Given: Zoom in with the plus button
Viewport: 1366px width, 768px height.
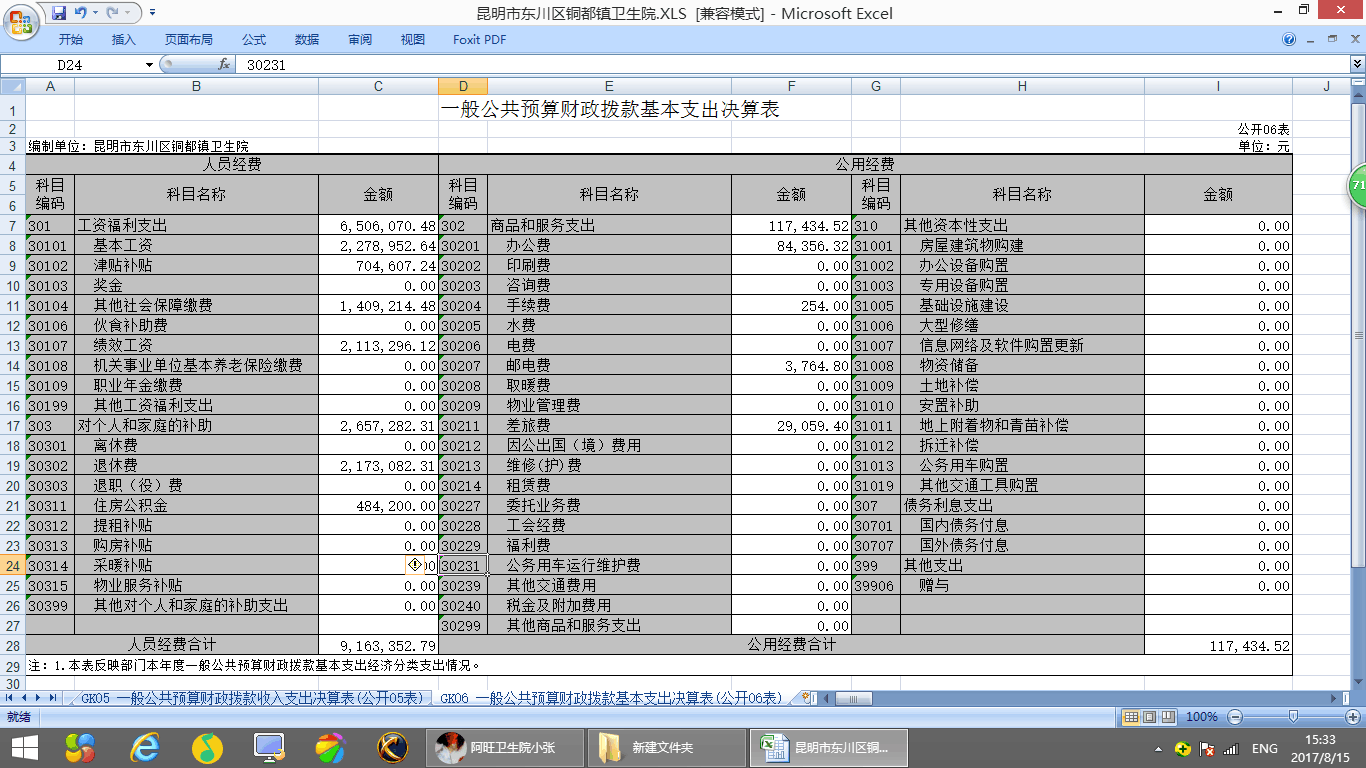Looking at the screenshot, I should pyautogui.click(x=1353, y=717).
